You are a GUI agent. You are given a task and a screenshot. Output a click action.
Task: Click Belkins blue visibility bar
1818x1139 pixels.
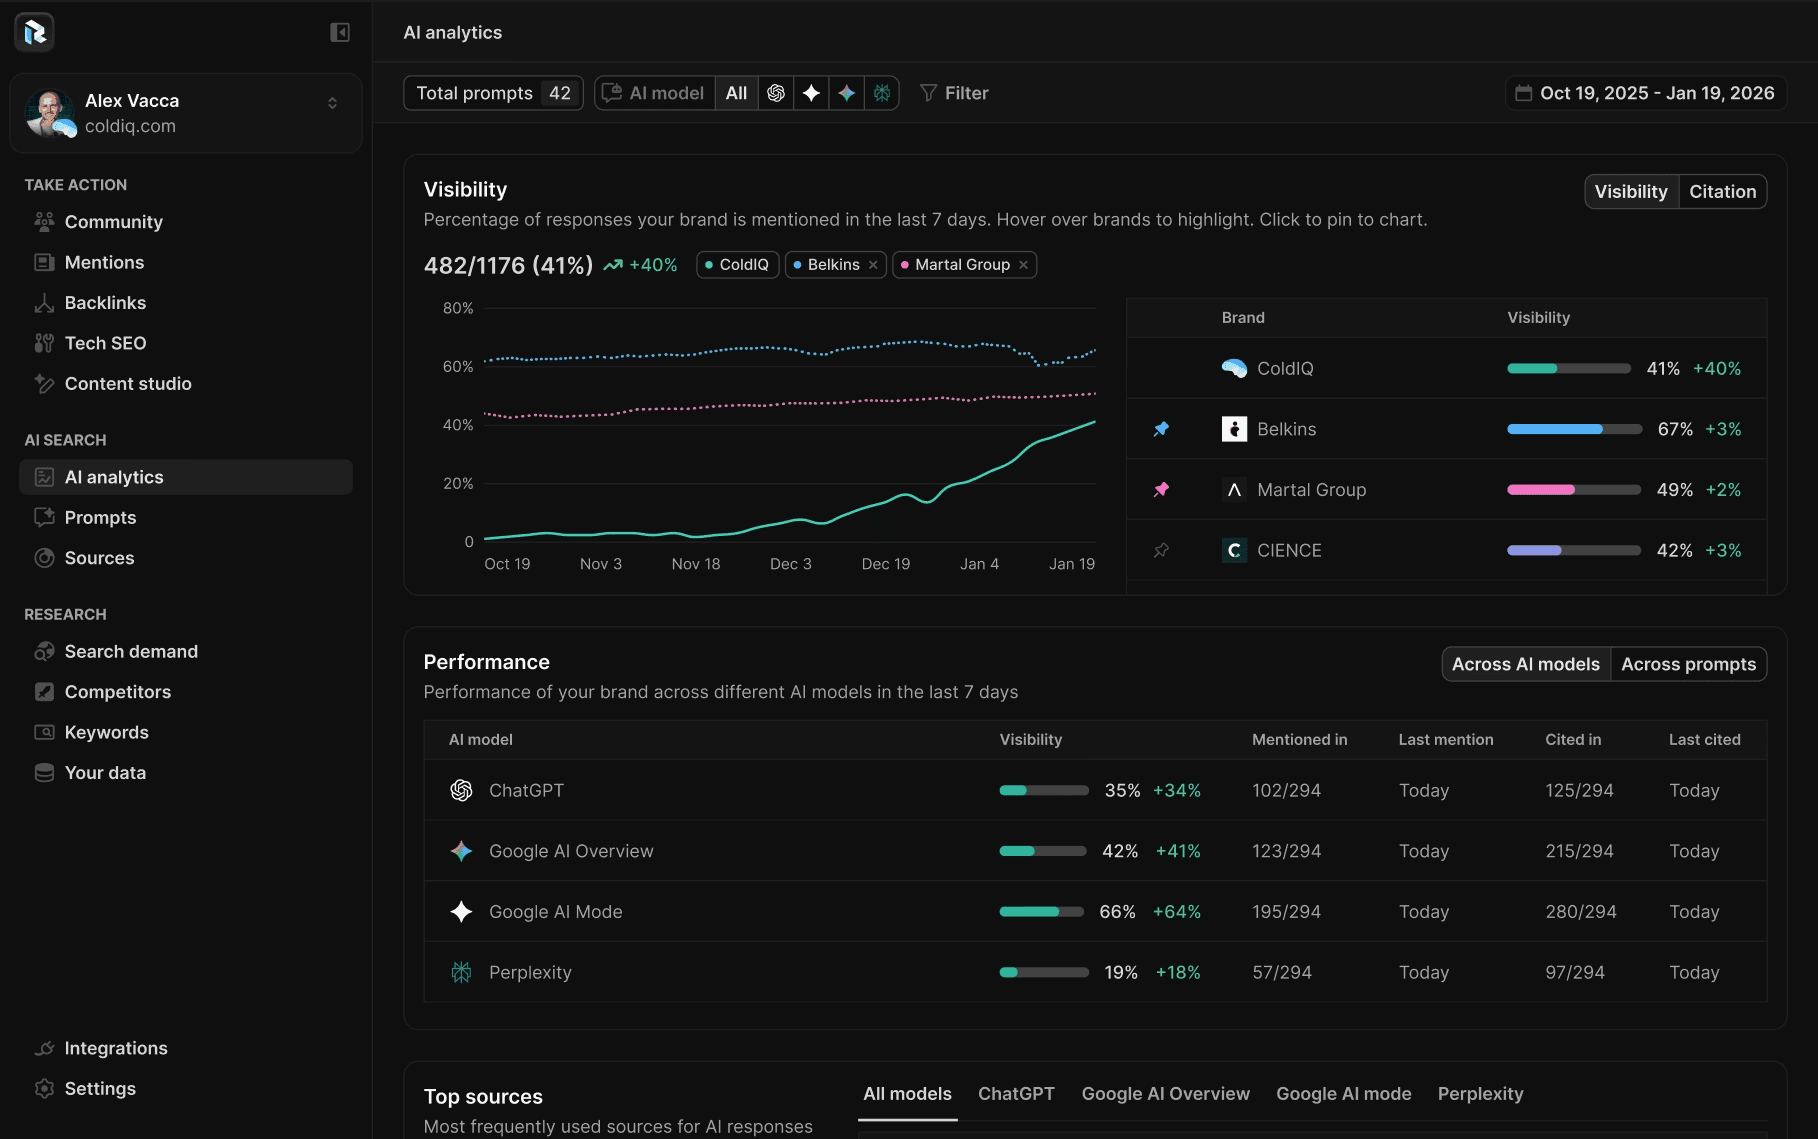[1574, 429]
